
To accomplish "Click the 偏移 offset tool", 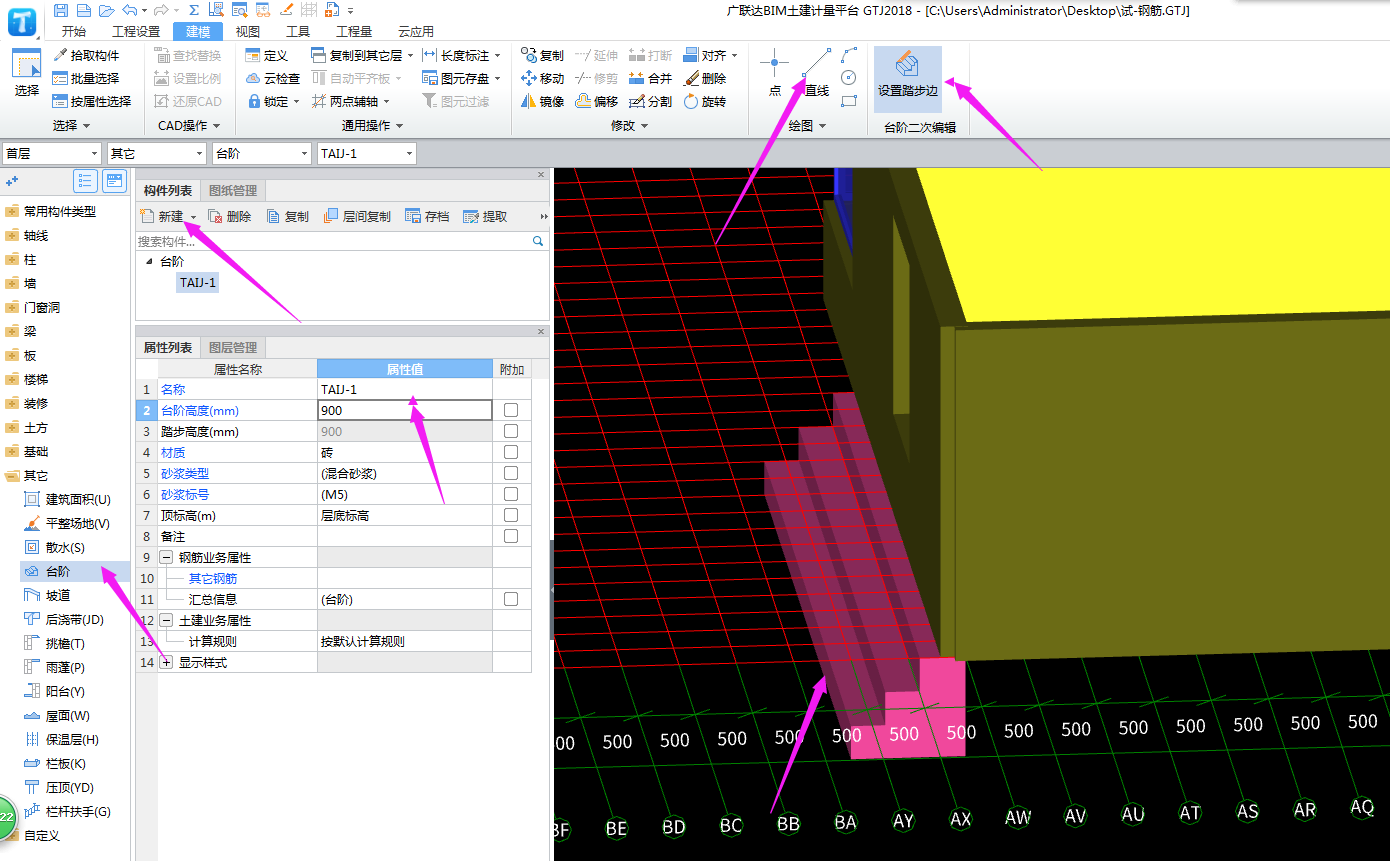I will point(597,101).
